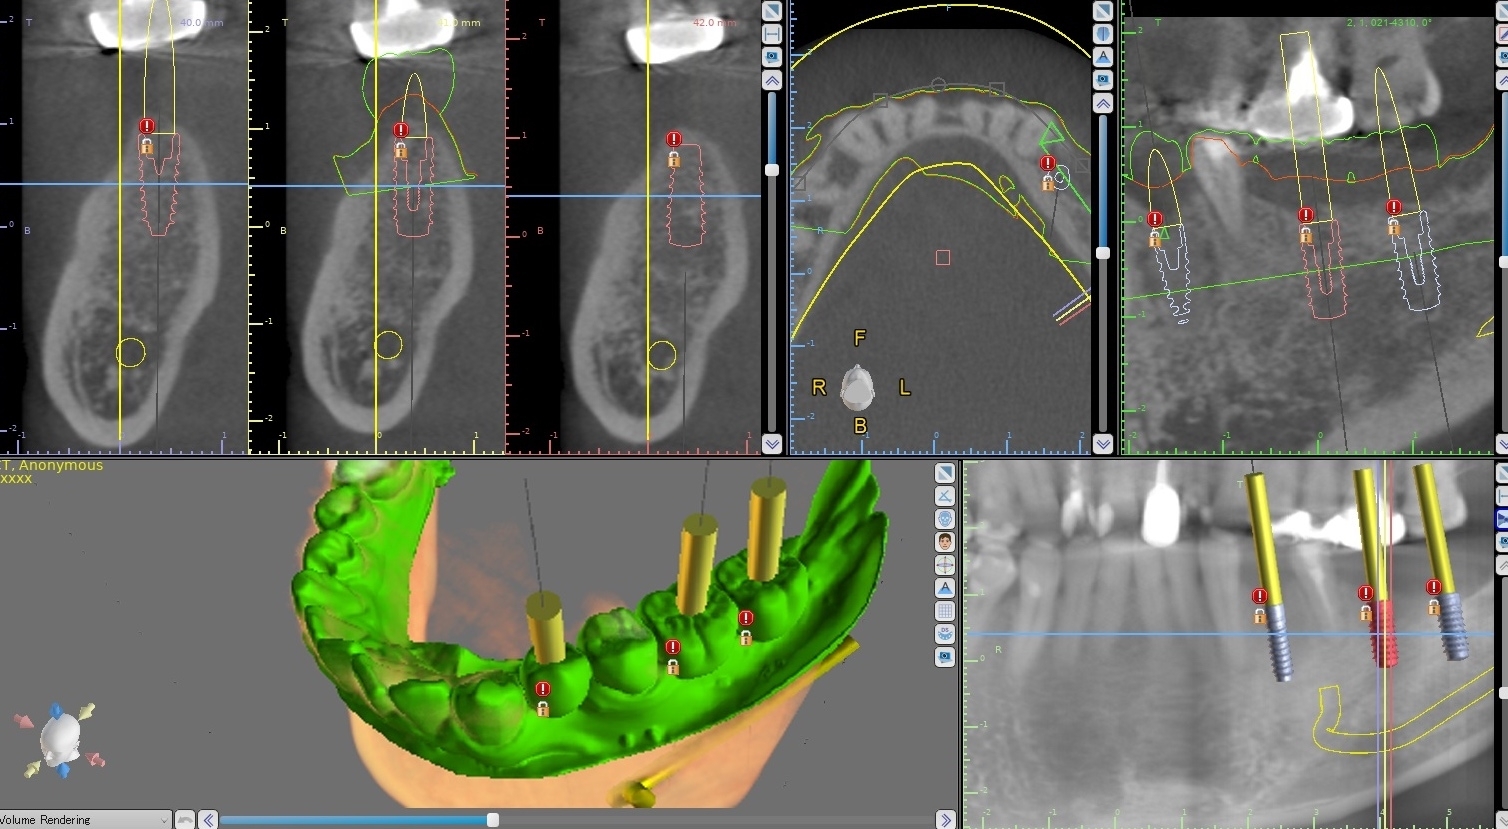Select the red implant in panoramic view
Screen dimensions: 1508x829
click(1383, 634)
